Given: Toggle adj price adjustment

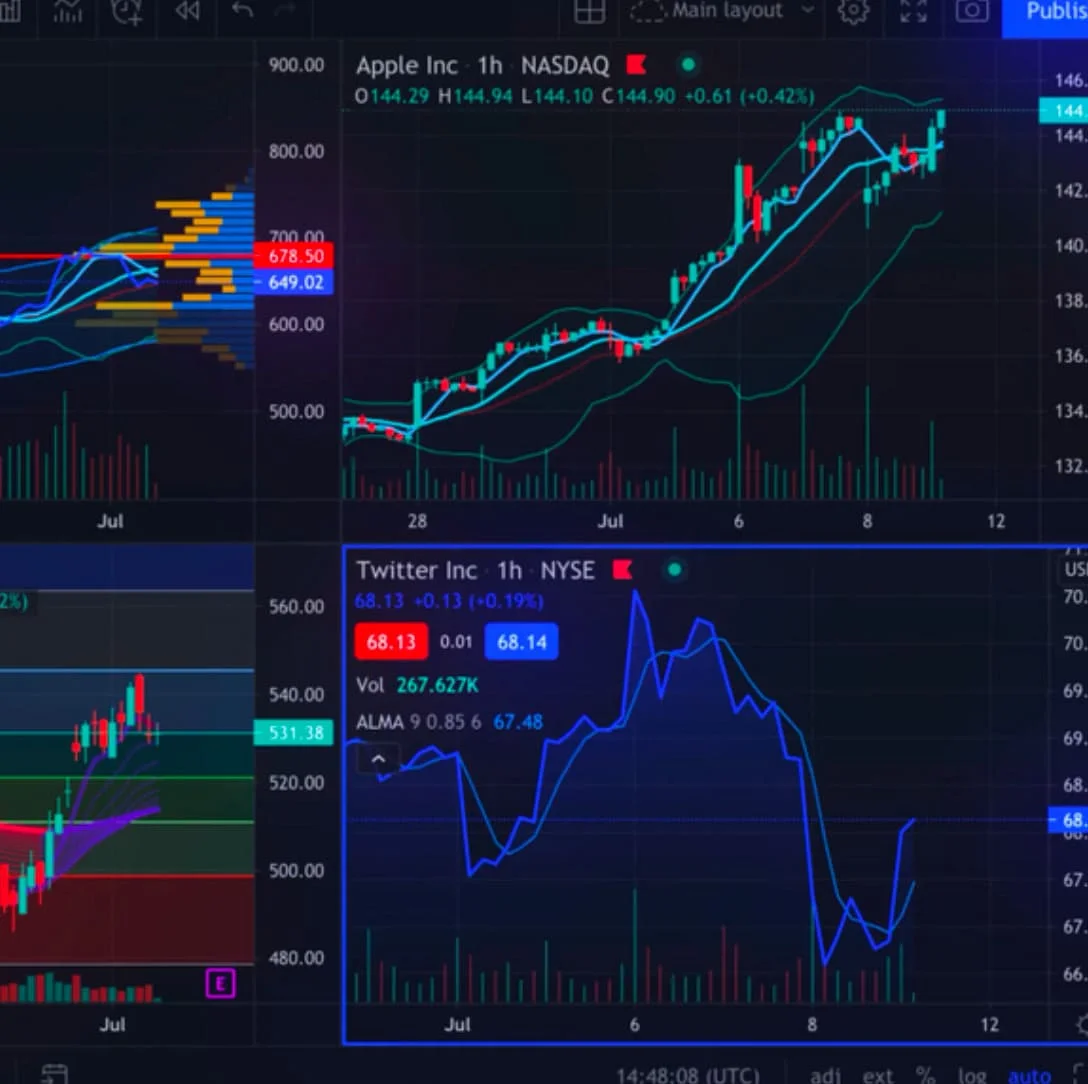Looking at the screenshot, I should coord(825,1075).
